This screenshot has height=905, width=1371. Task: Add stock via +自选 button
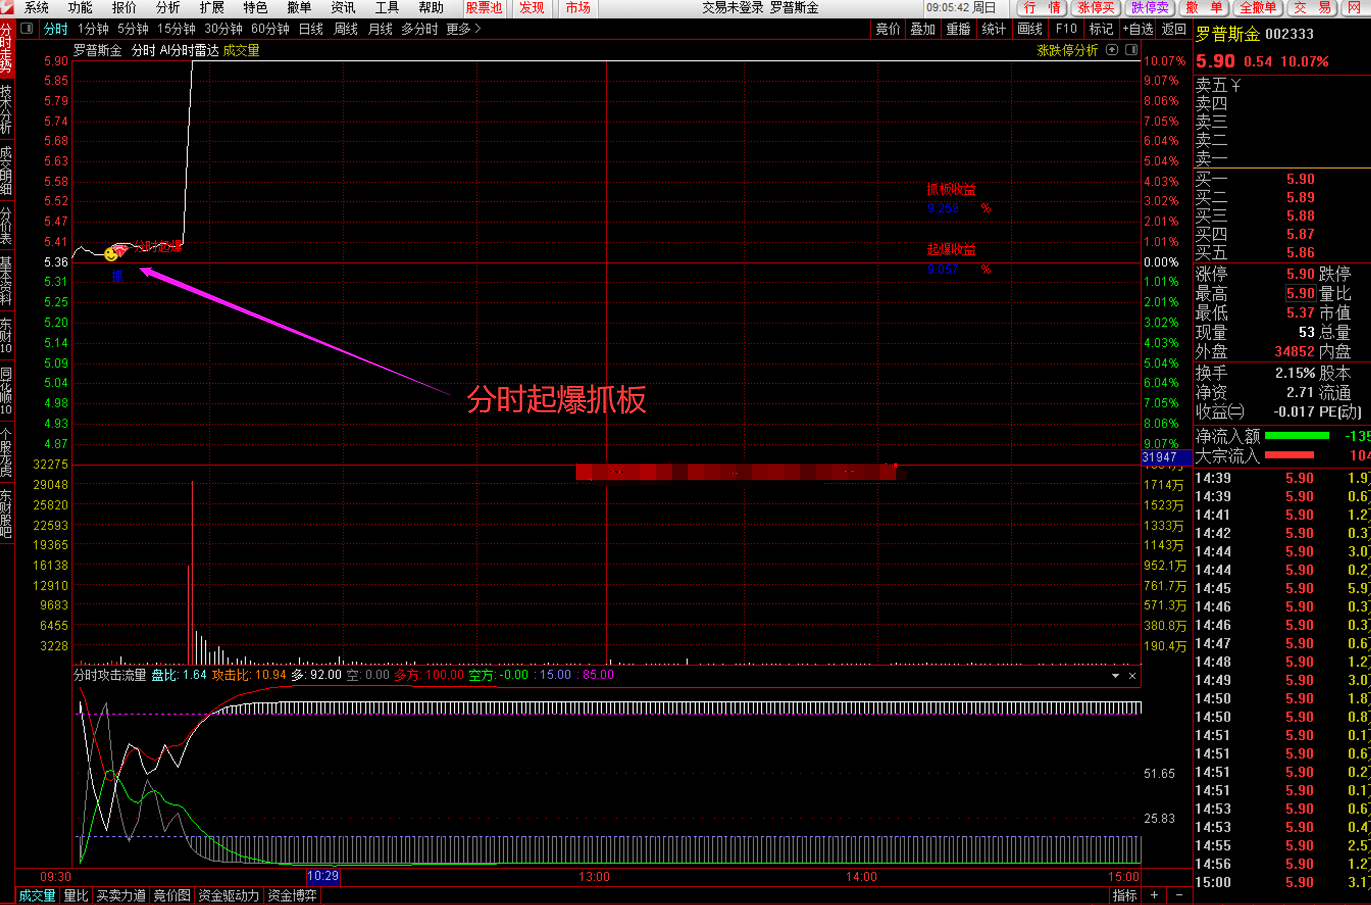(x=1138, y=29)
